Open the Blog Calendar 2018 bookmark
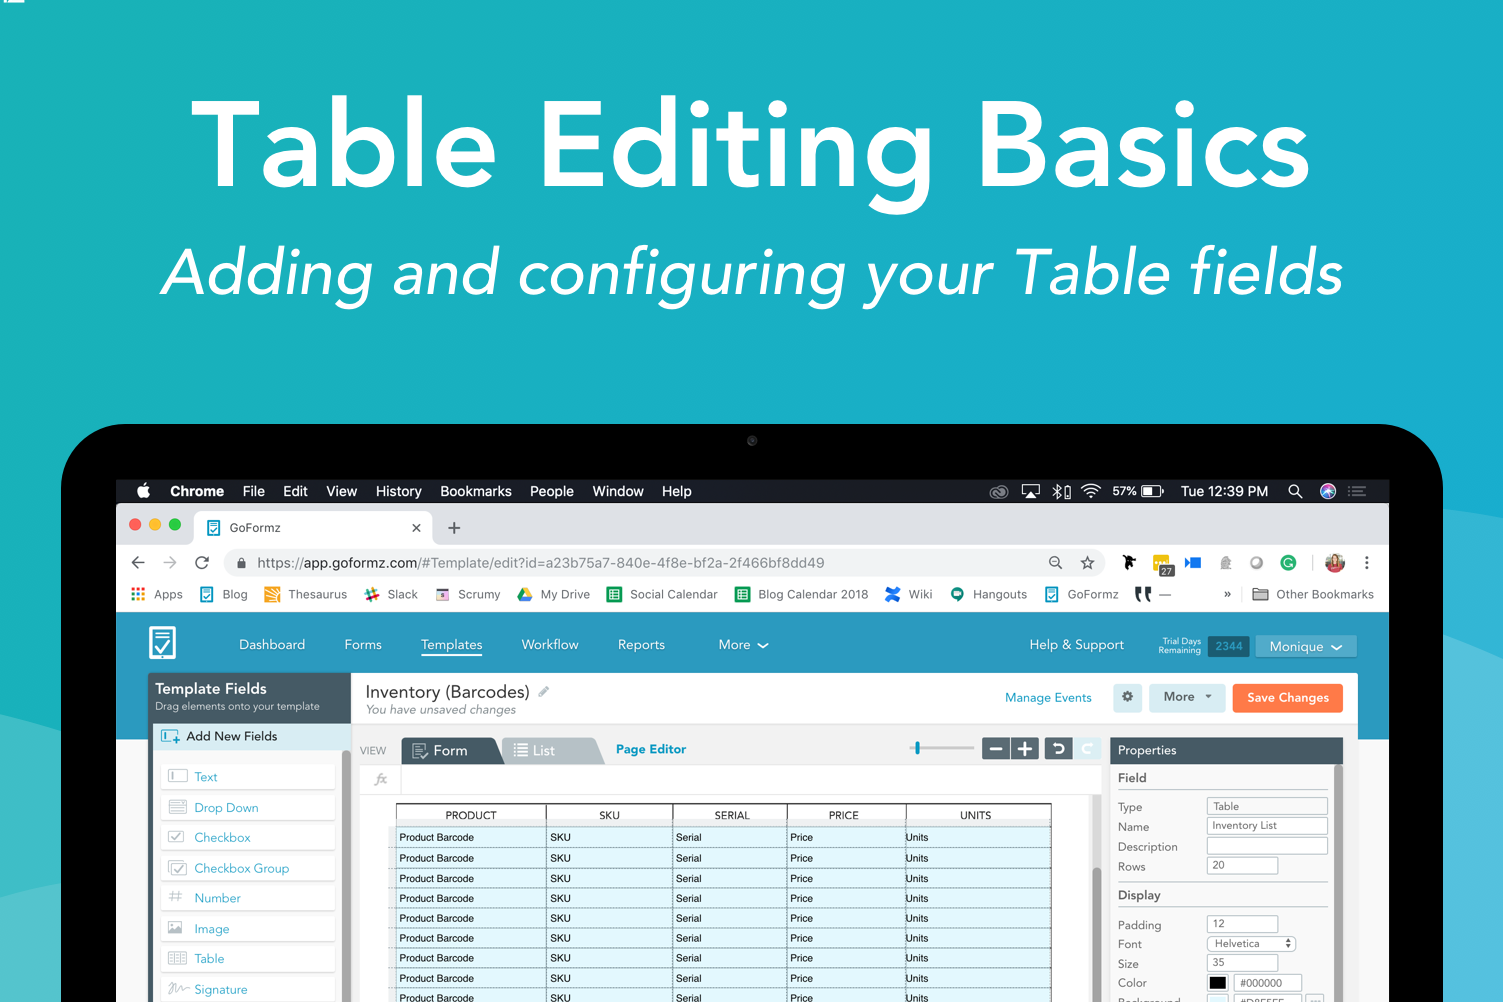Viewport: 1503px width, 1002px height. click(x=802, y=594)
